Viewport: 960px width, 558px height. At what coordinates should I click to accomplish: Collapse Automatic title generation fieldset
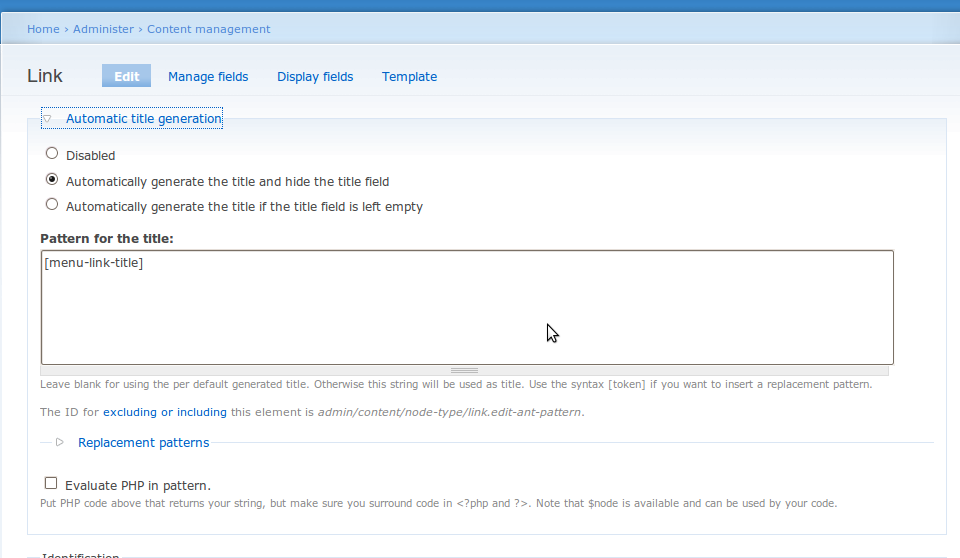144,119
